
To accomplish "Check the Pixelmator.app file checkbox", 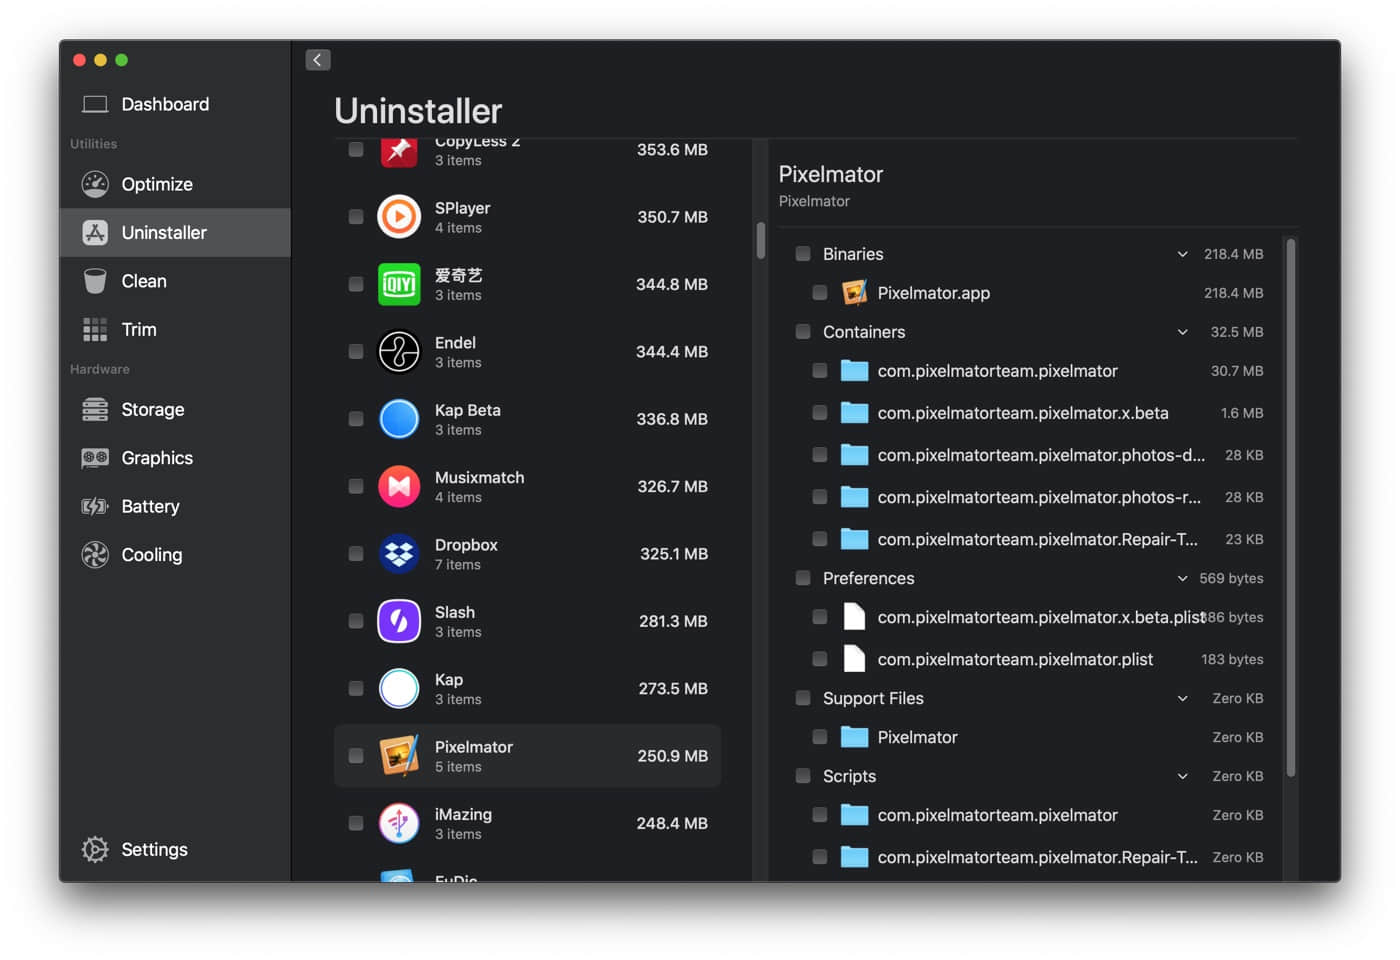I will [820, 293].
